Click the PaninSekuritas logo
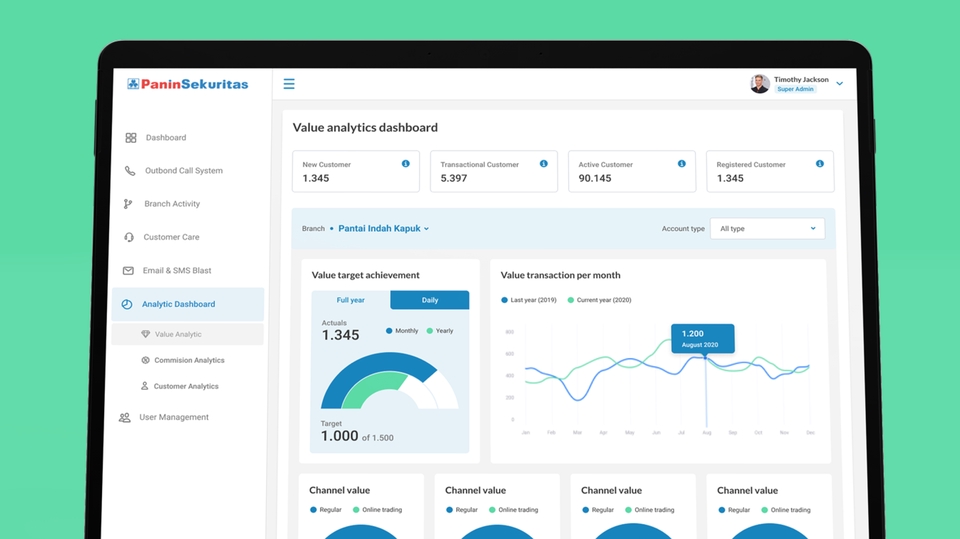The image size is (960, 539). (x=188, y=84)
